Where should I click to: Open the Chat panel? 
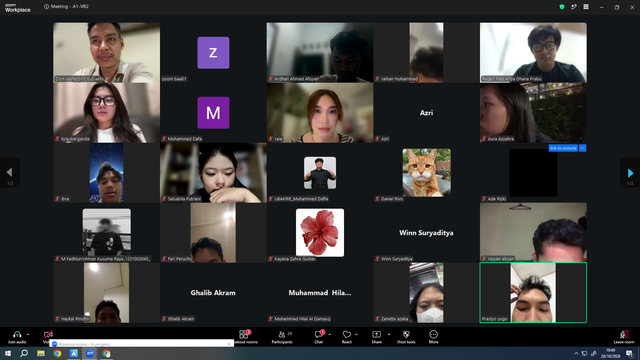[318, 337]
